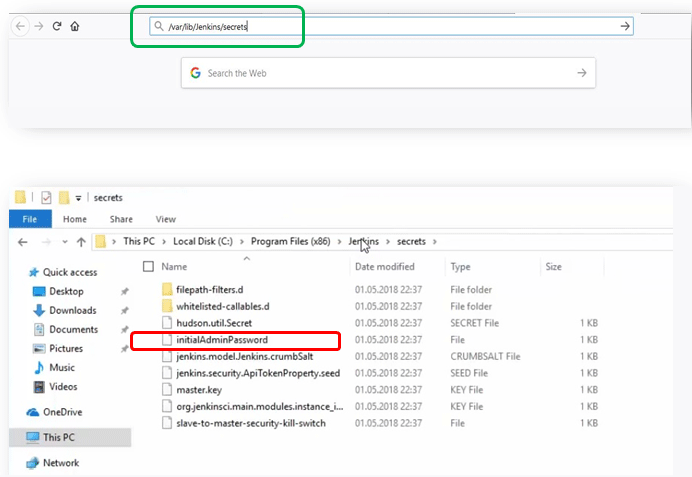Open the Share ribbon tab
692x477 pixels.
(x=121, y=219)
